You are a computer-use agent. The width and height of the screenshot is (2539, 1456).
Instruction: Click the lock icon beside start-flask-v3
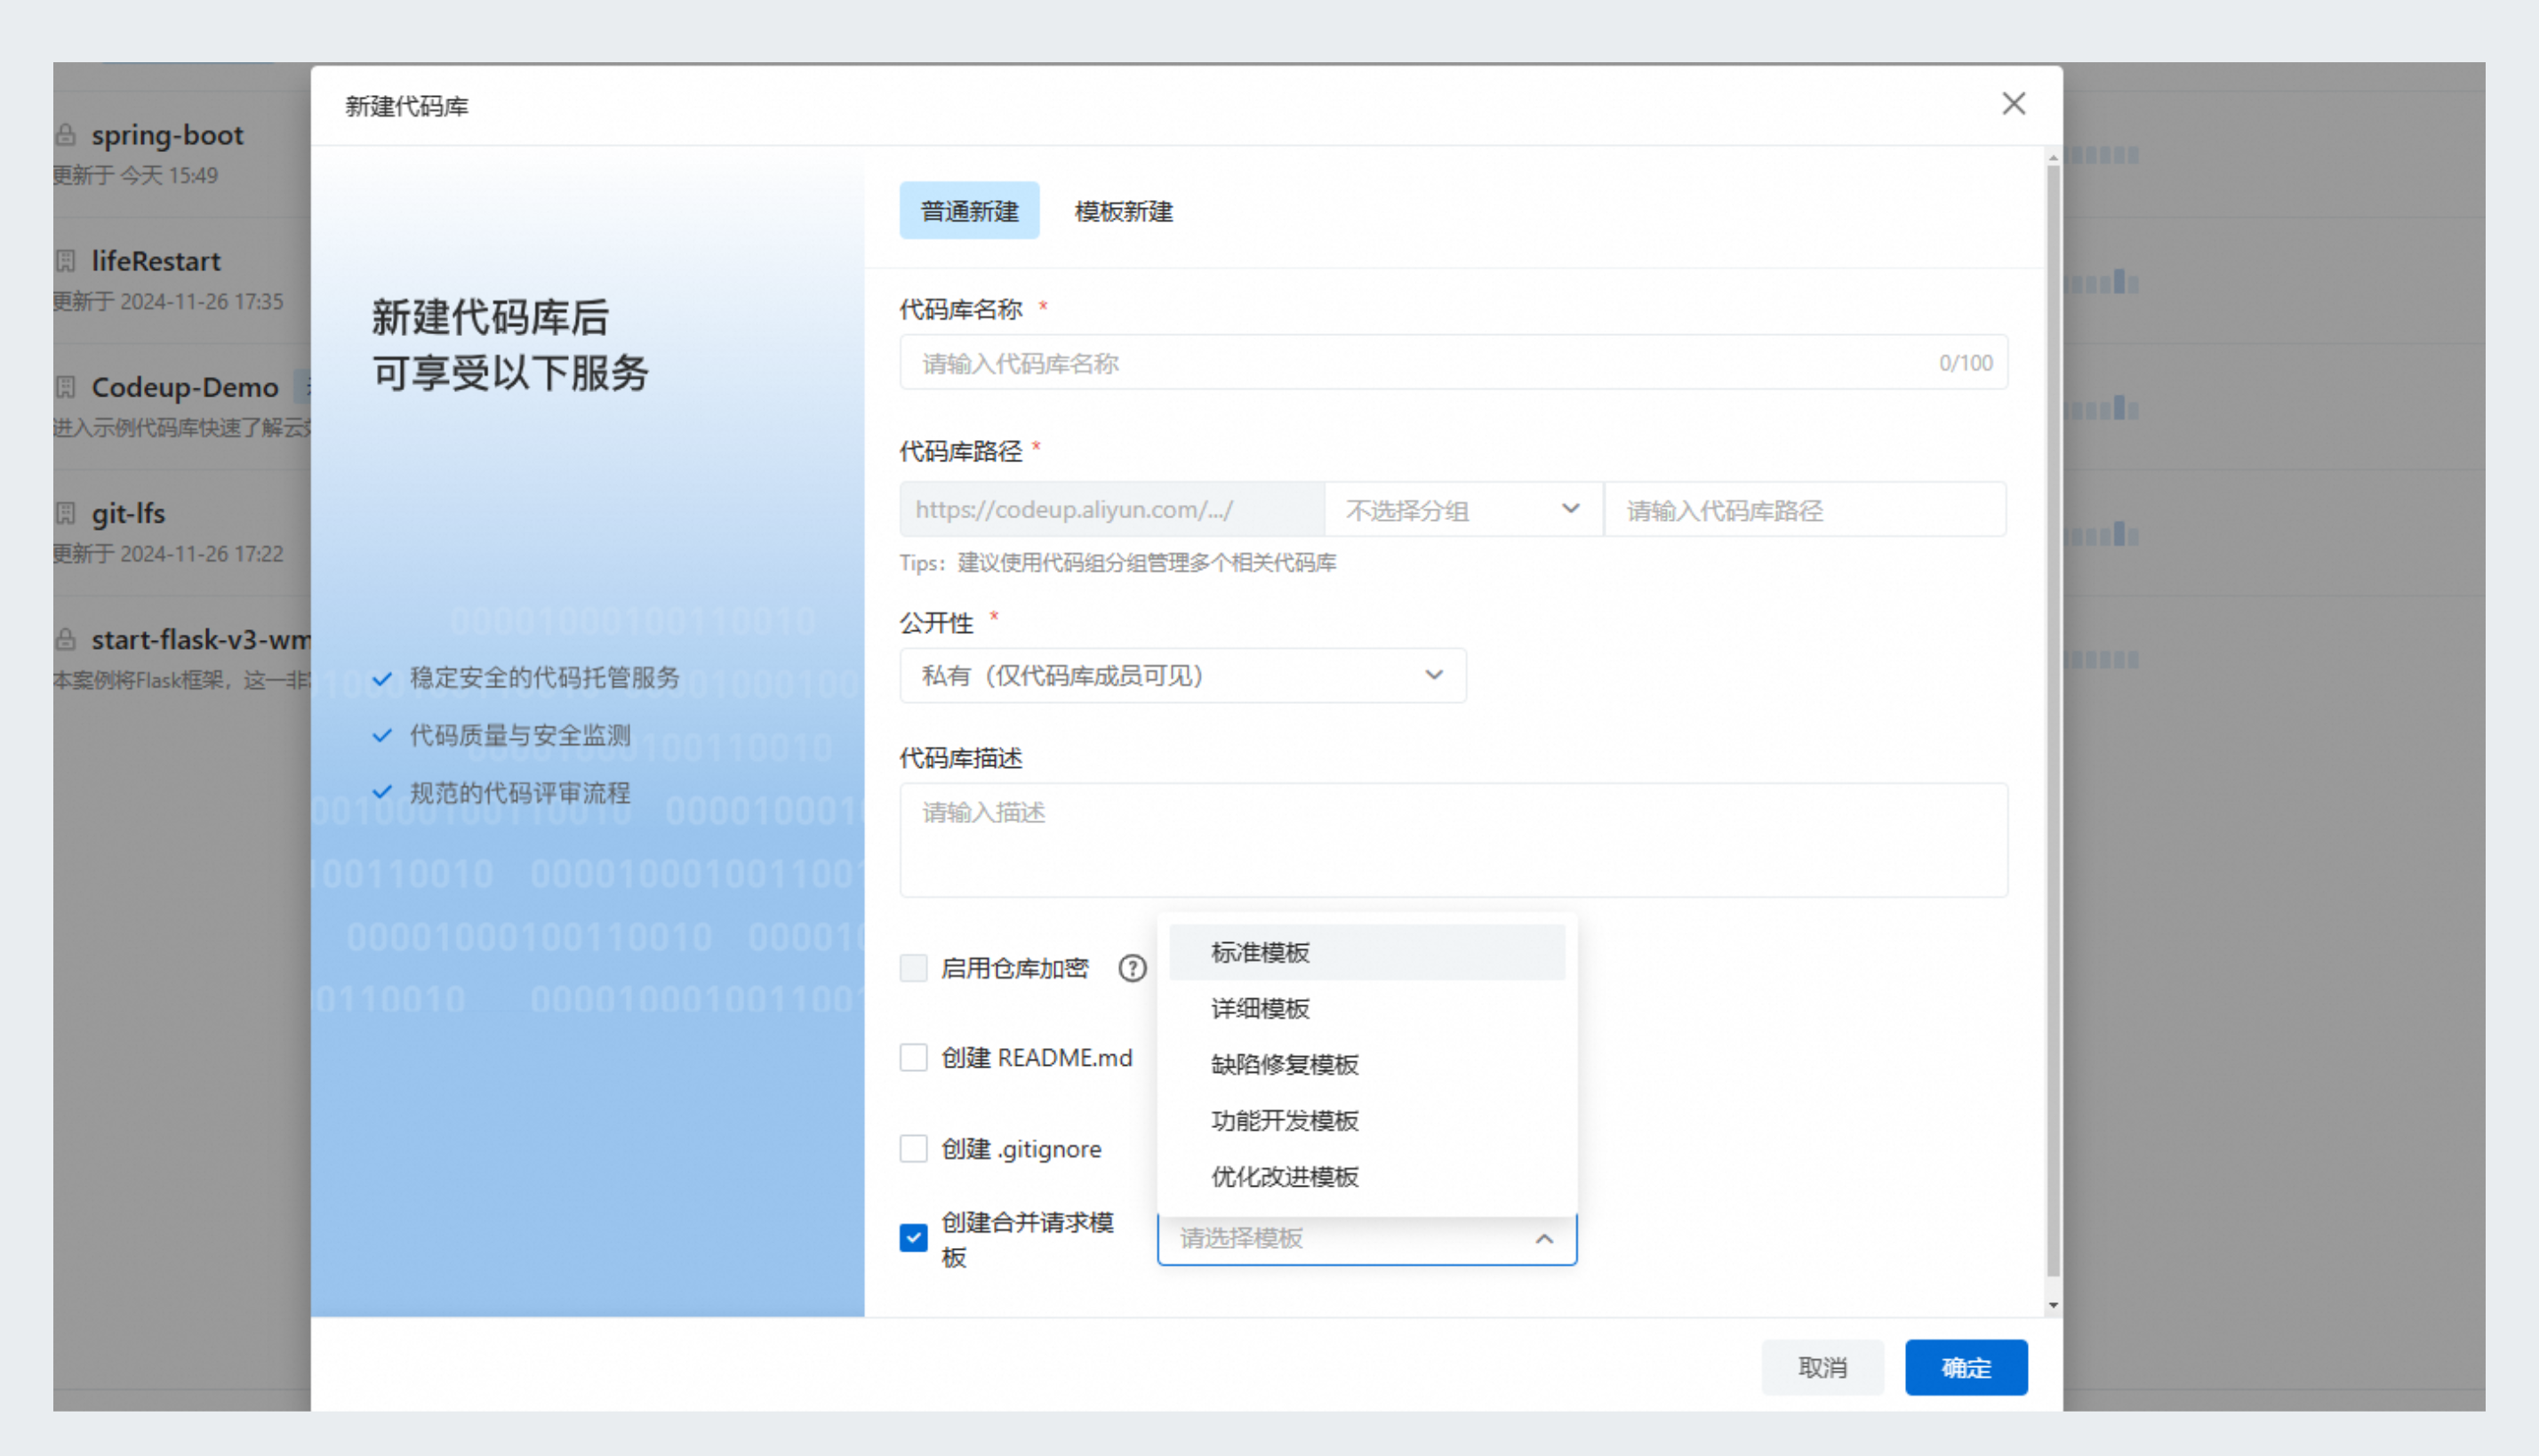(x=66, y=639)
